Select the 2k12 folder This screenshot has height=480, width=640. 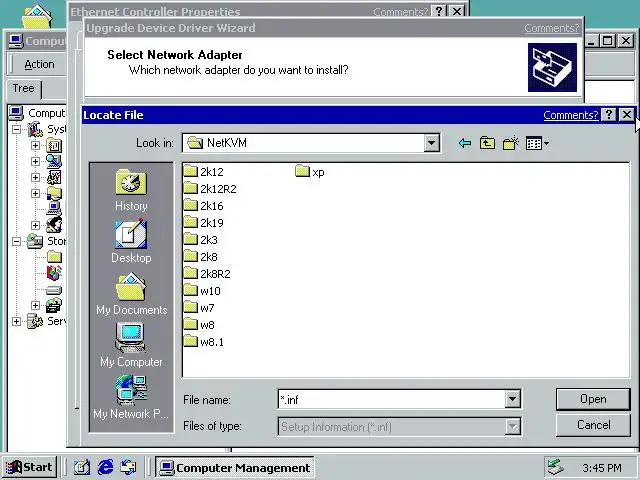coord(203,171)
